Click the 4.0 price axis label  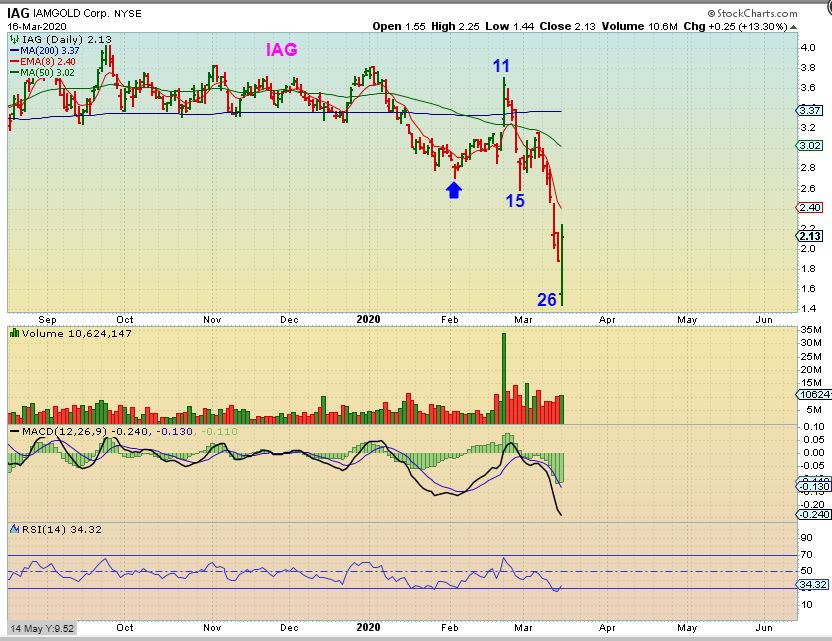807,48
